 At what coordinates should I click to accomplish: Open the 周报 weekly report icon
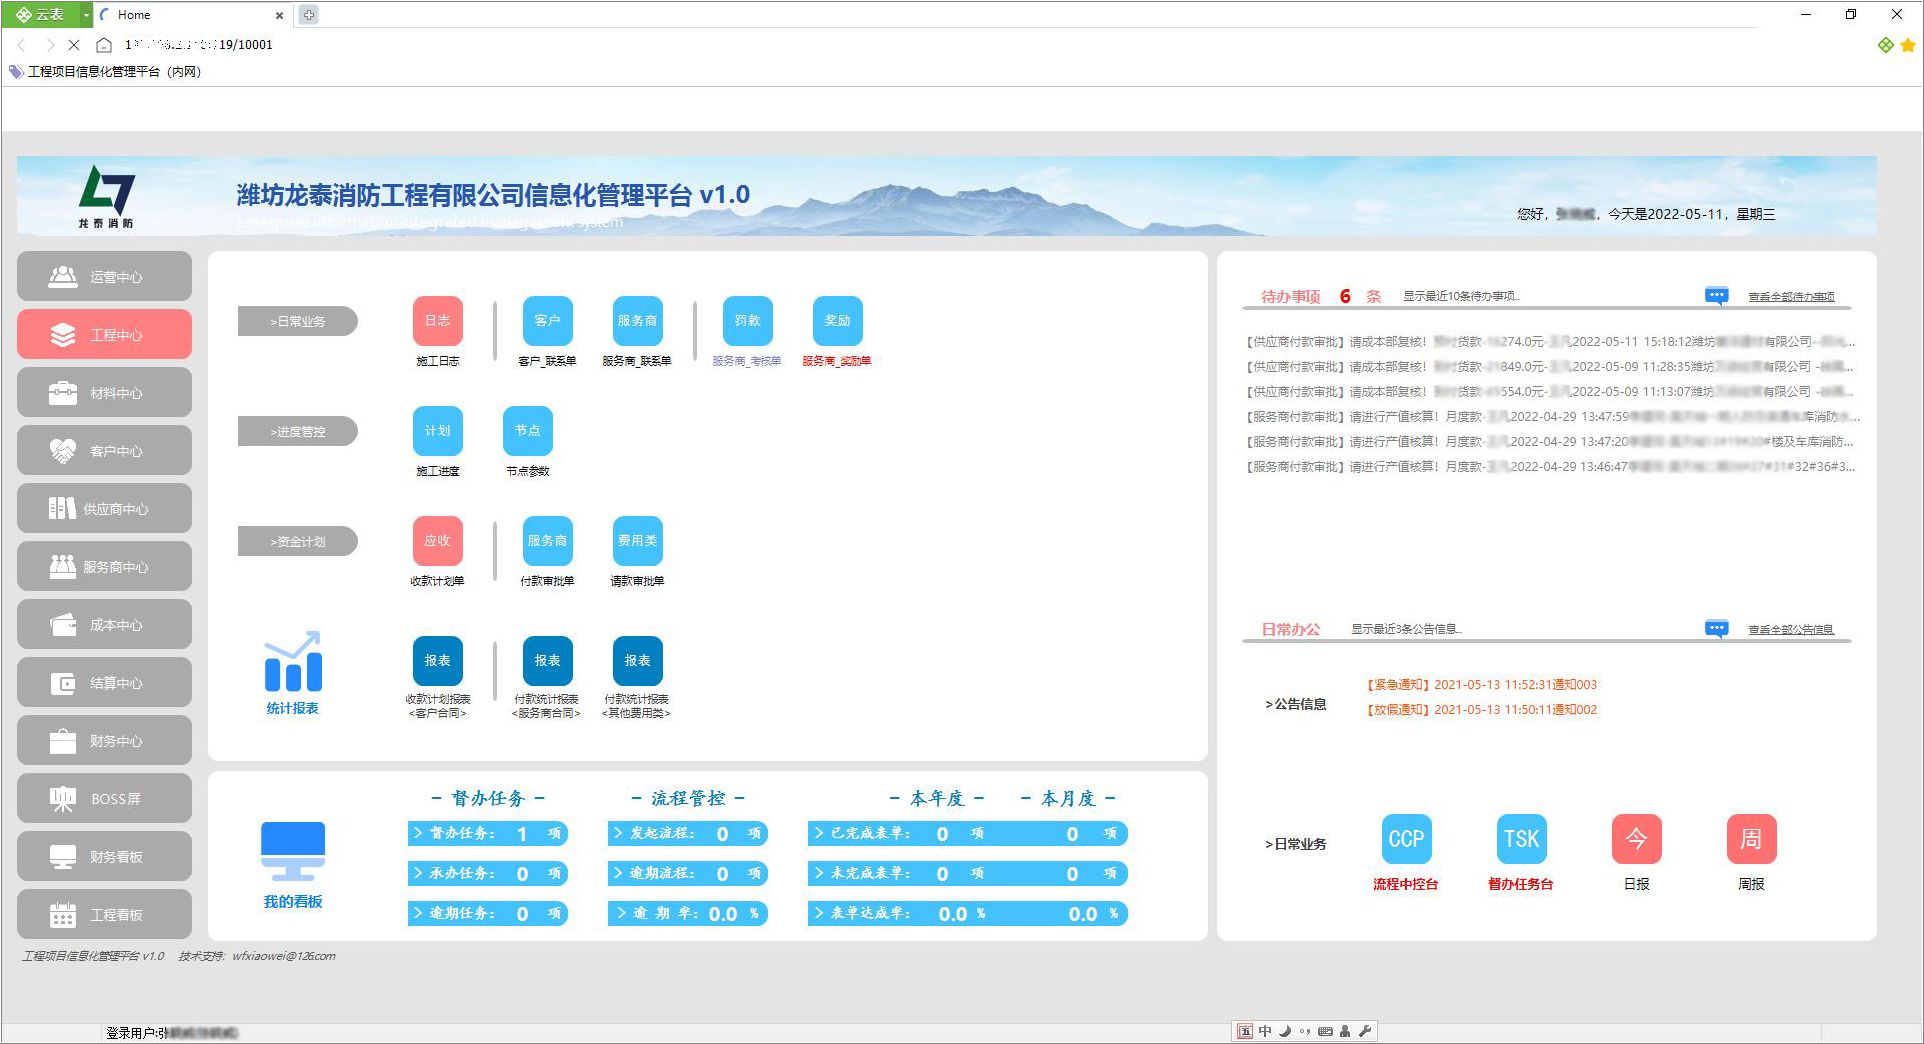coord(1751,840)
